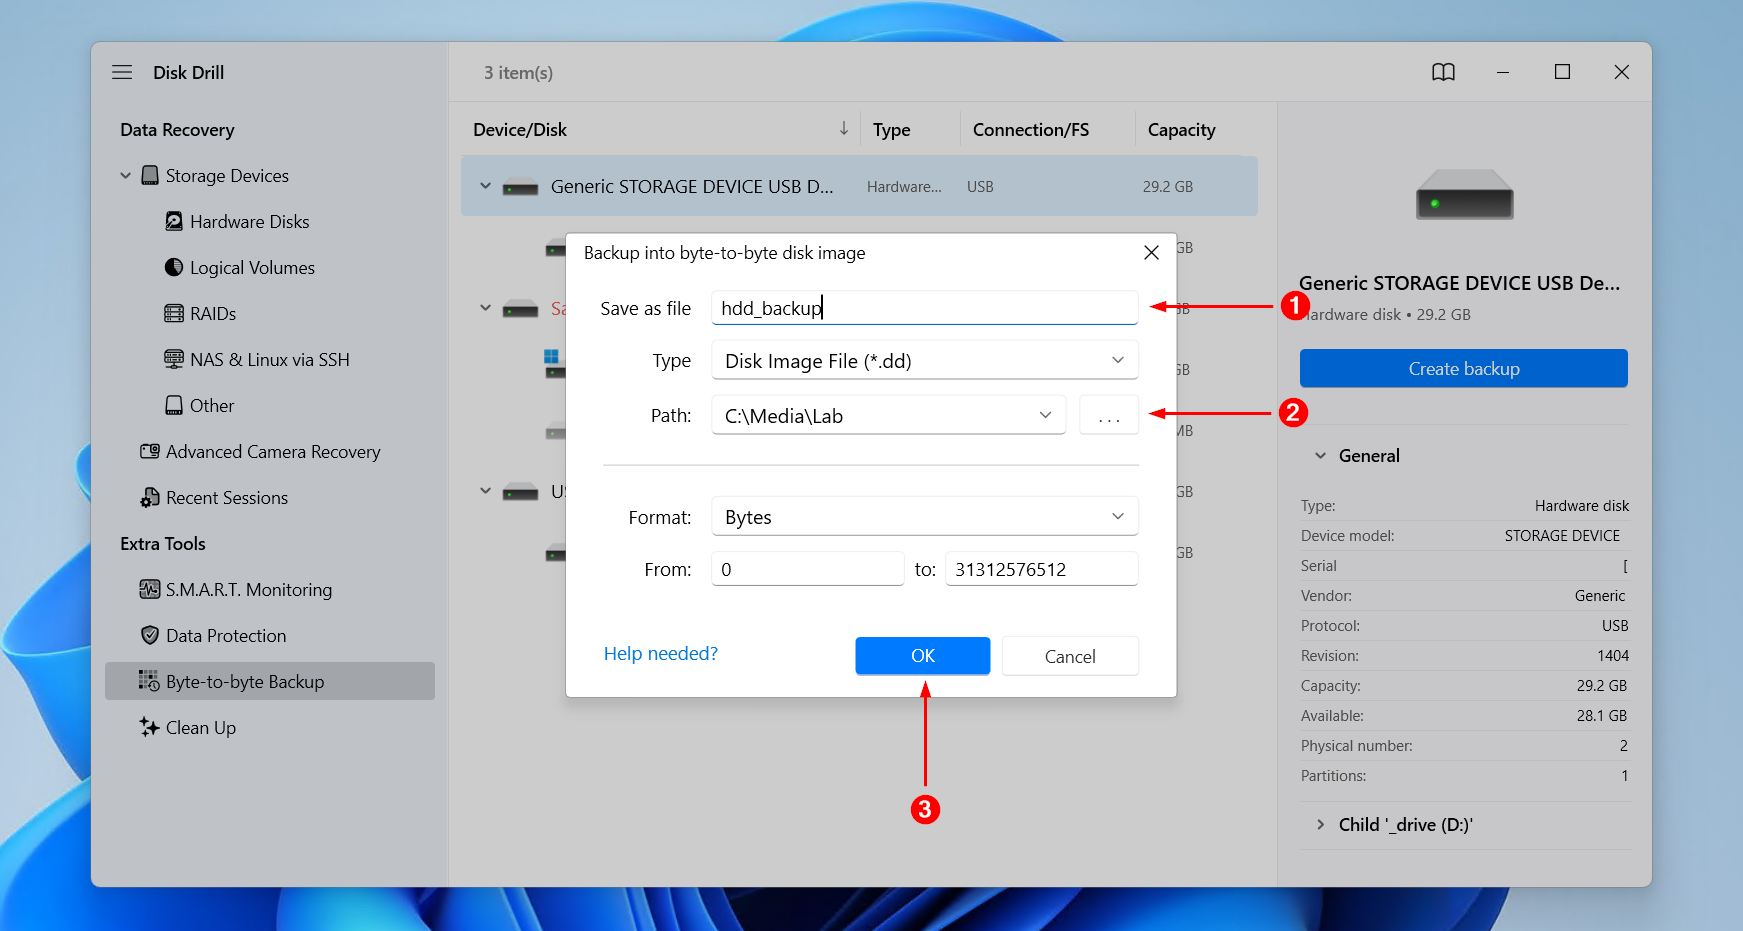The height and width of the screenshot is (931, 1743).
Task: Open Advanced Camera Recovery
Action: [x=272, y=452]
